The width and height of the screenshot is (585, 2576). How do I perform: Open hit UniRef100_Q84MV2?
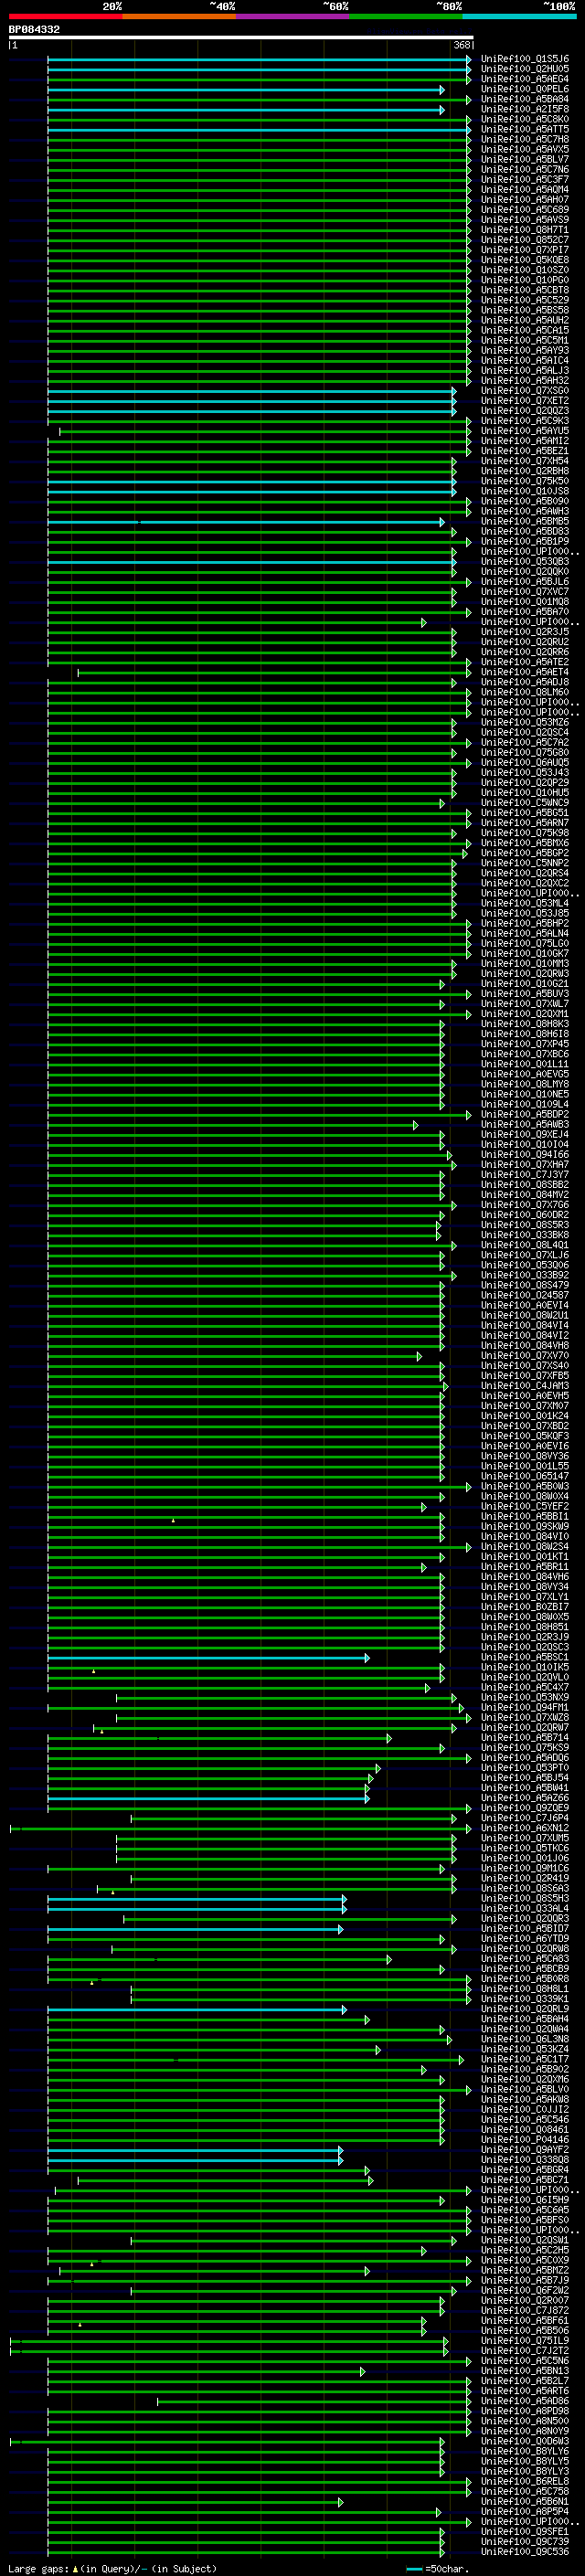[525, 1194]
